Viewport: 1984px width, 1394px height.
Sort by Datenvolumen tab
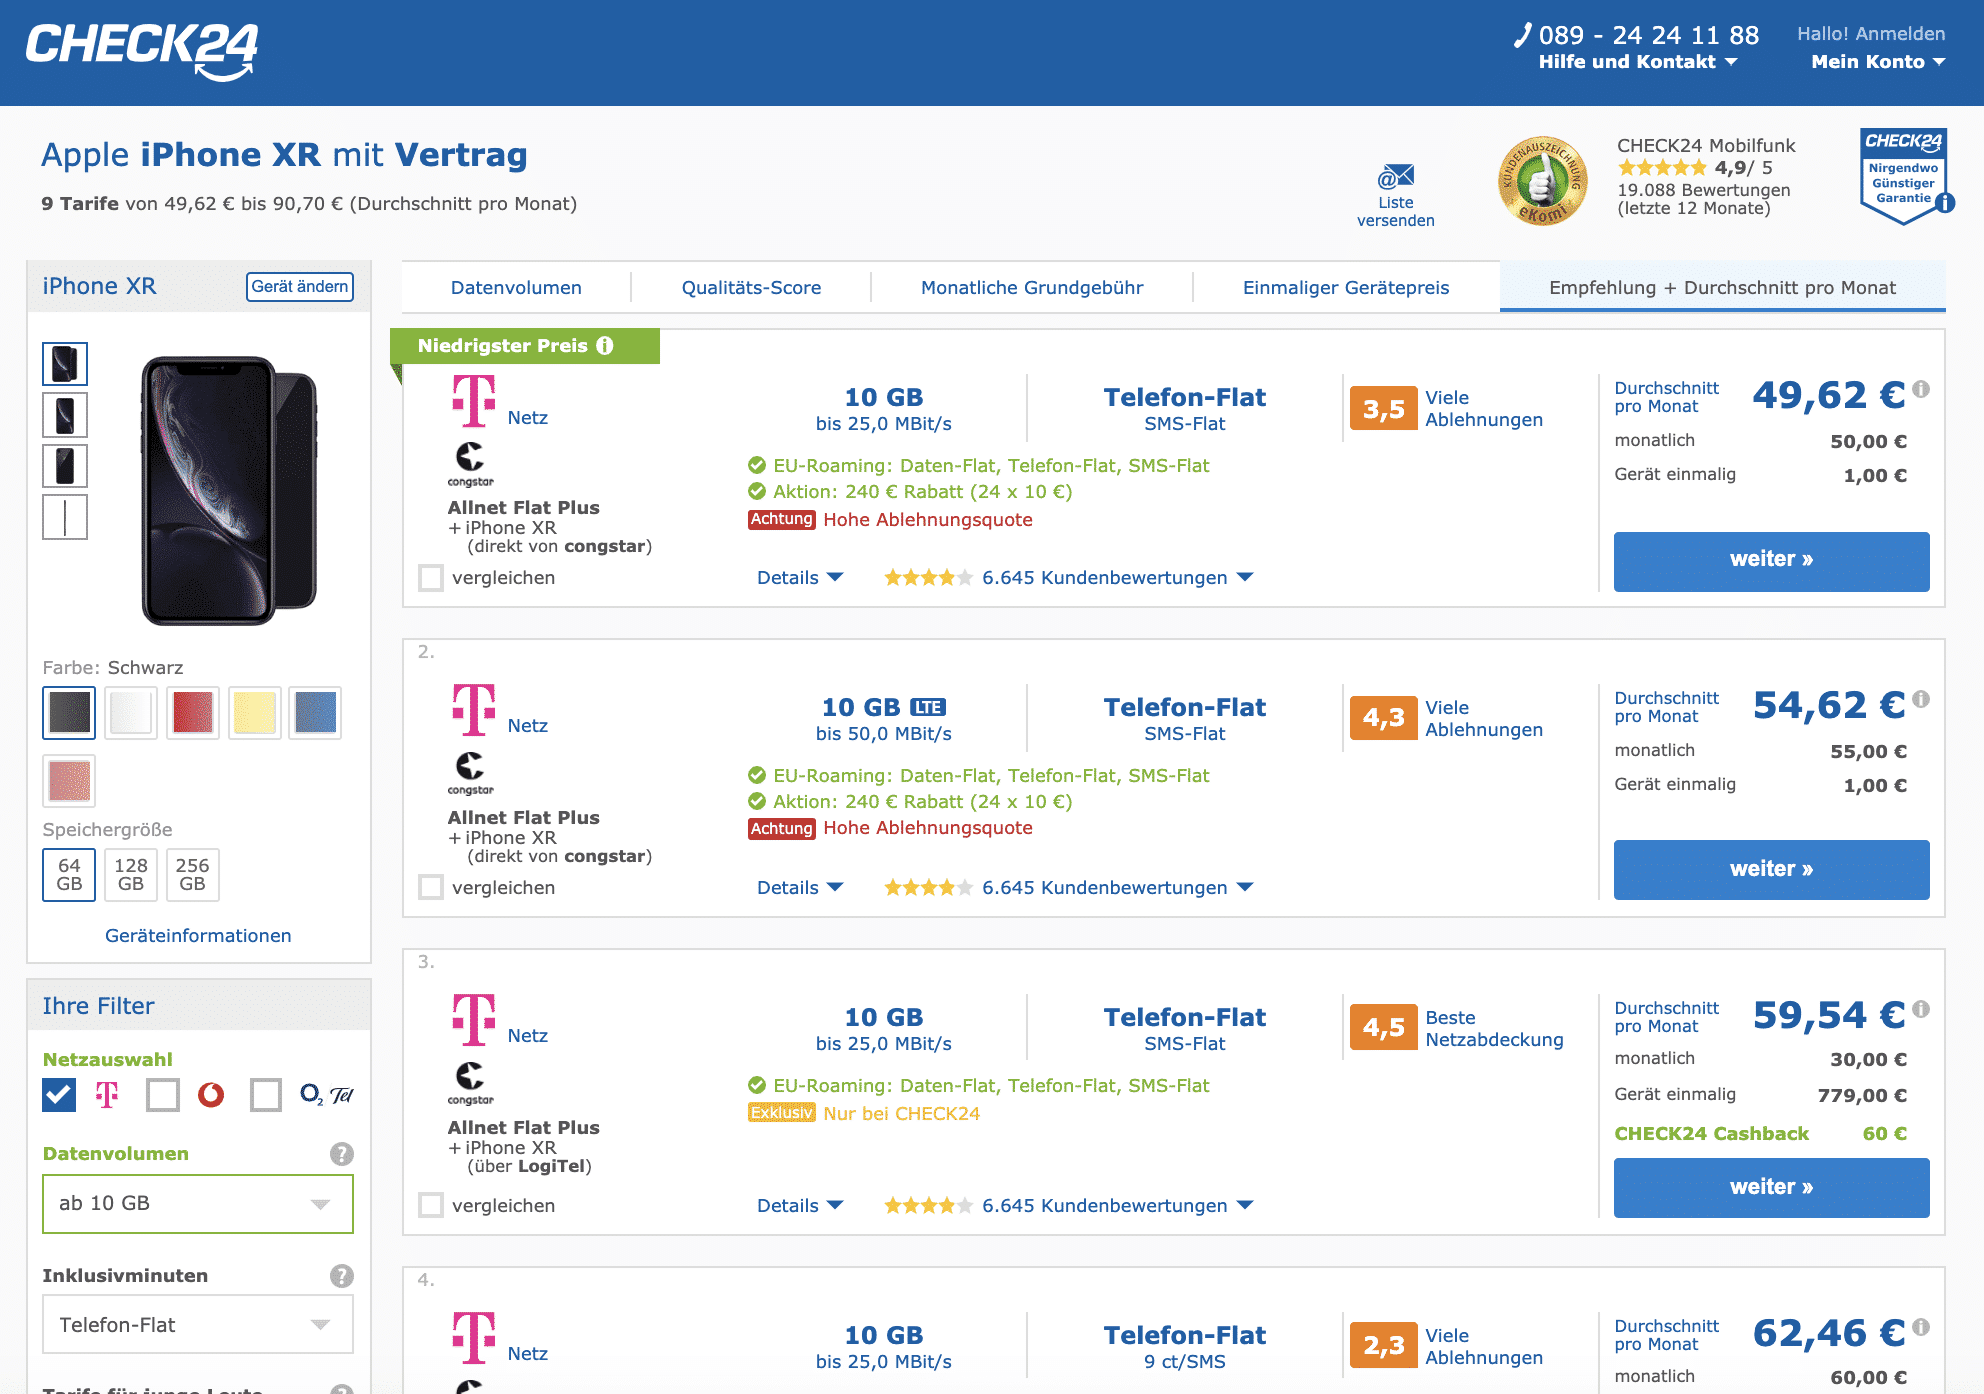[x=516, y=288]
